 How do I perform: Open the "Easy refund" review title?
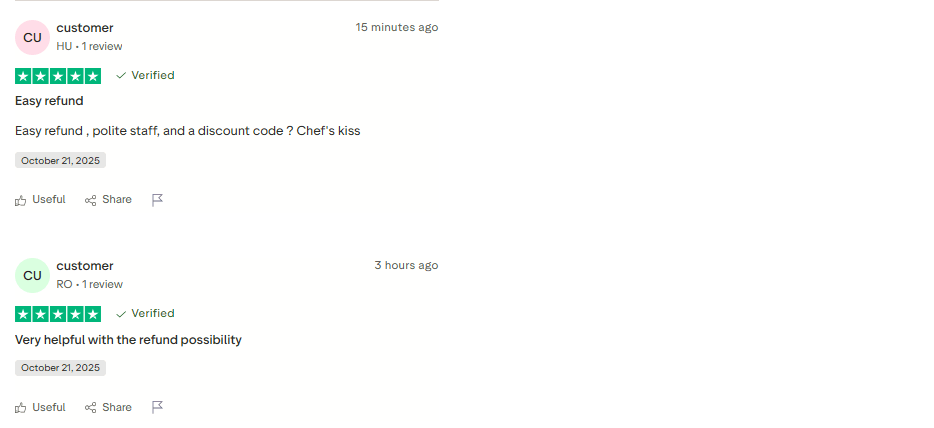point(49,101)
